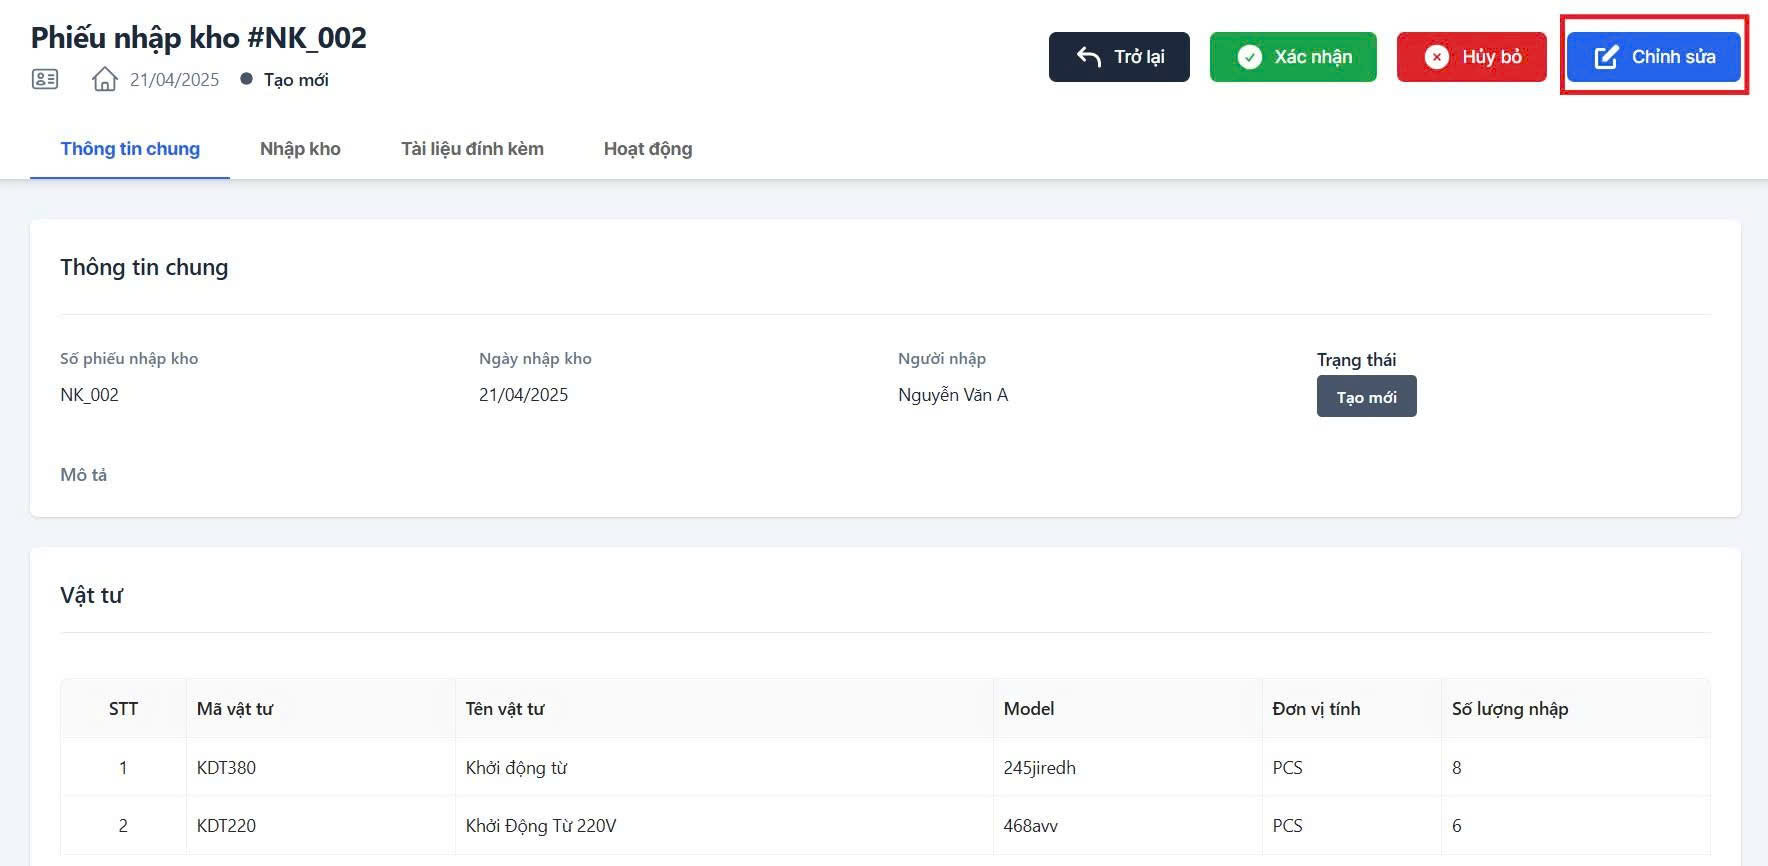Click the home icon beside the date
Image resolution: width=1768 pixels, height=866 pixels.
pyautogui.click(x=105, y=79)
